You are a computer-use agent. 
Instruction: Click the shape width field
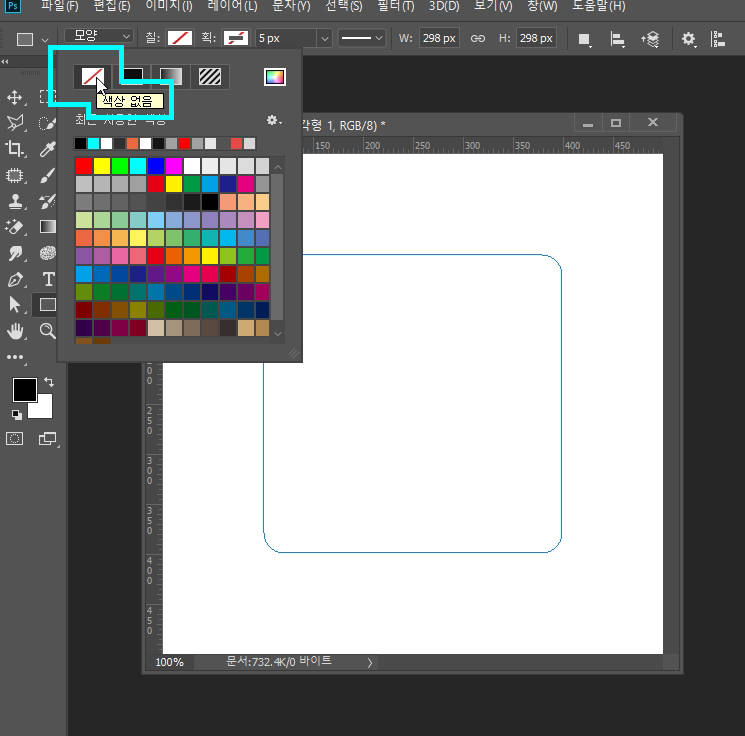point(439,38)
